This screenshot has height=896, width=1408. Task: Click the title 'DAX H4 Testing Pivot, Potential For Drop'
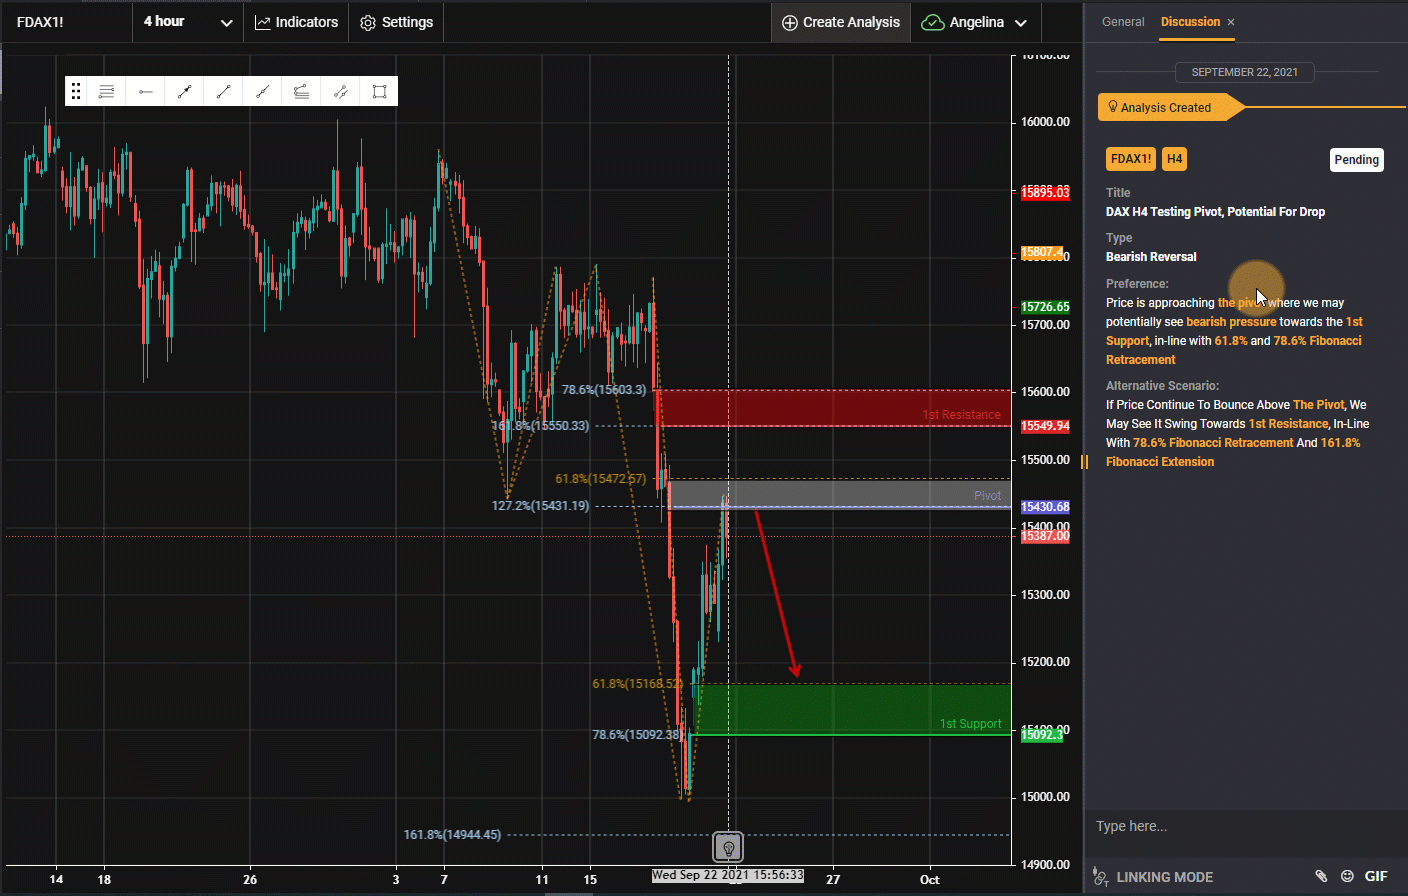pos(1215,212)
